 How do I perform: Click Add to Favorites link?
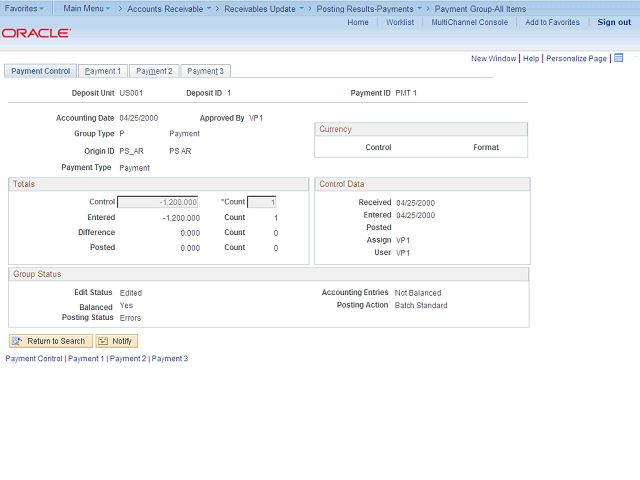click(x=552, y=22)
